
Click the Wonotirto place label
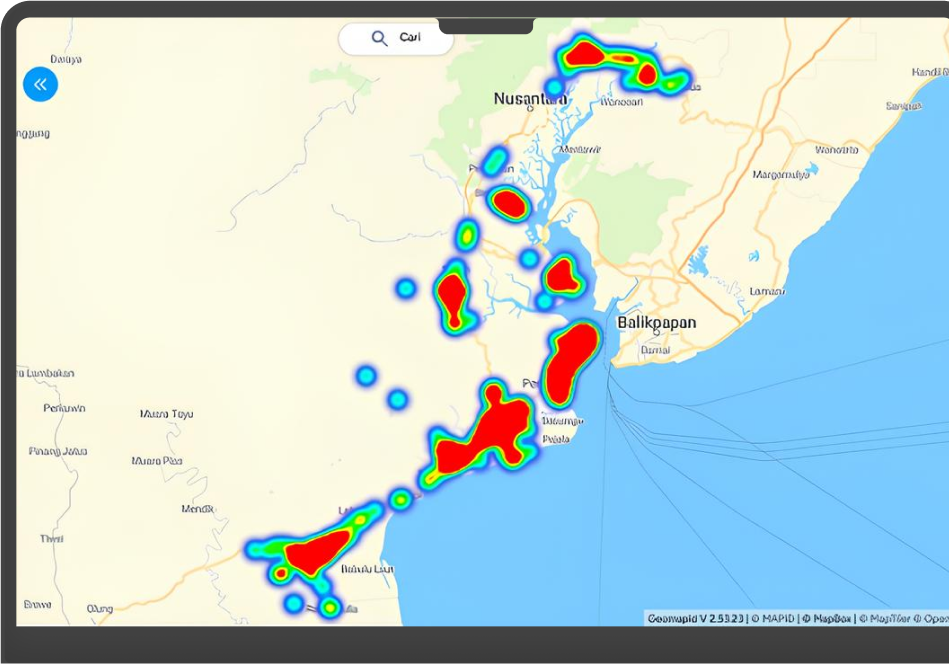point(836,150)
